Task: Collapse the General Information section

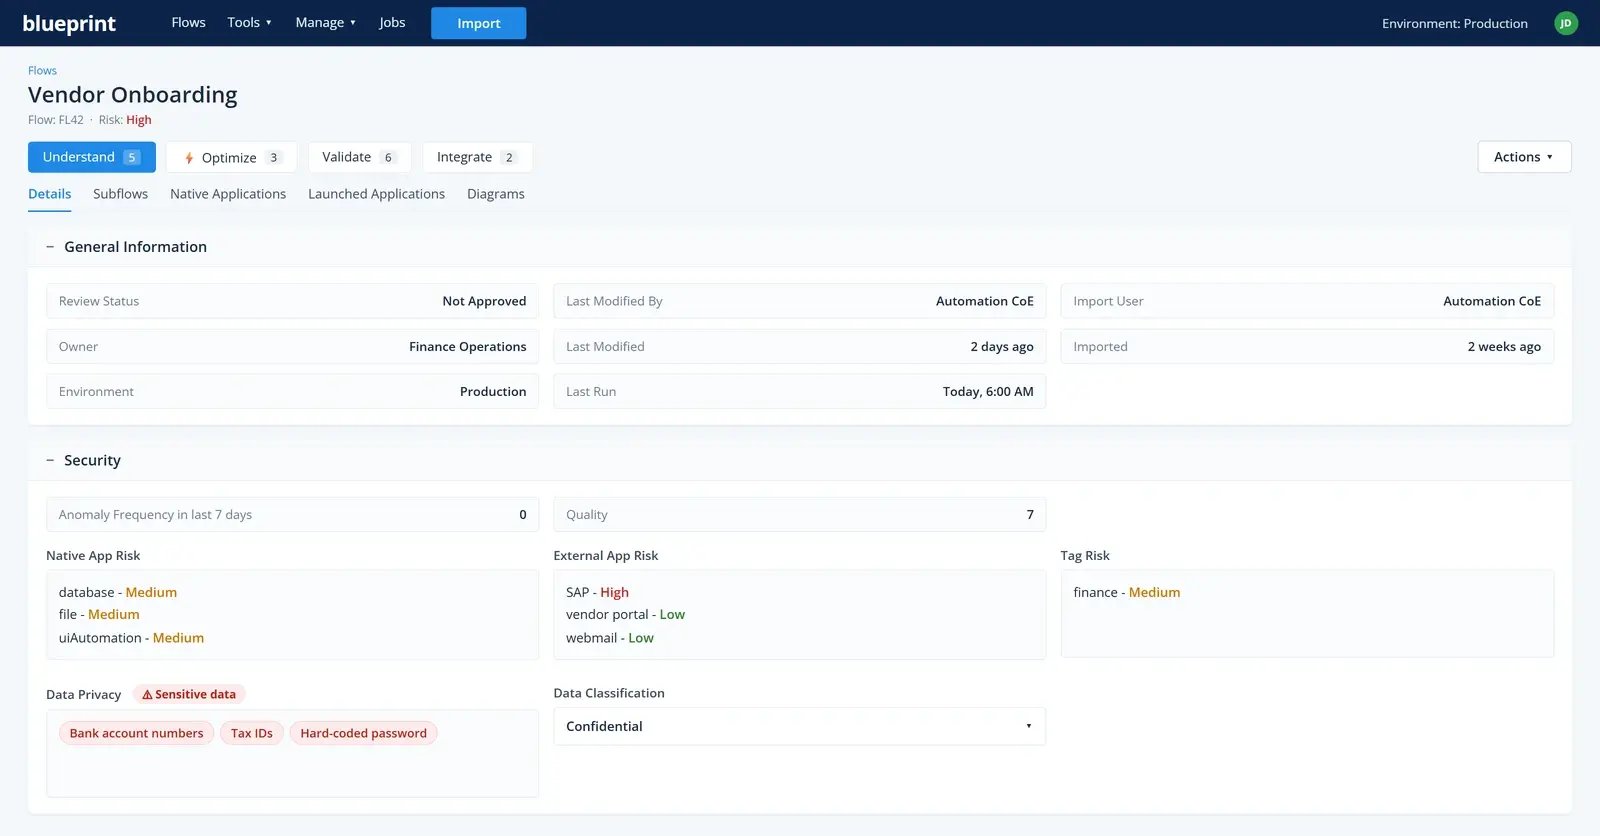Action: [x=50, y=247]
